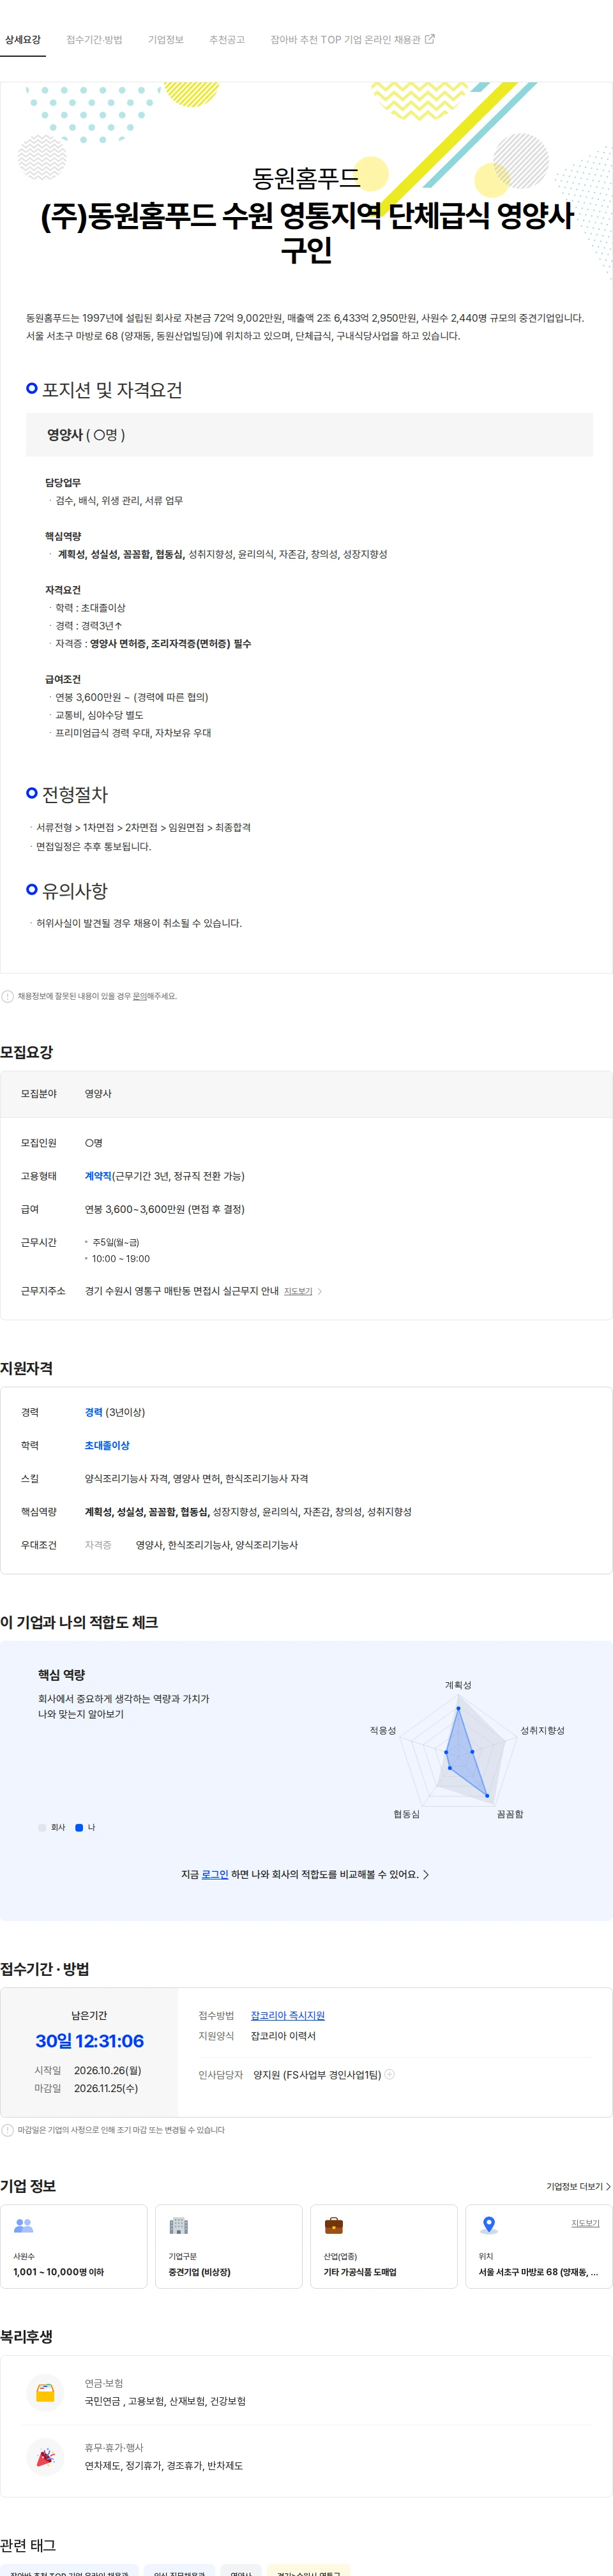This screenshot has width=613, height=2576.
Task: Click the blue 경력 (3년이상) text
Action: (115, 1413)
